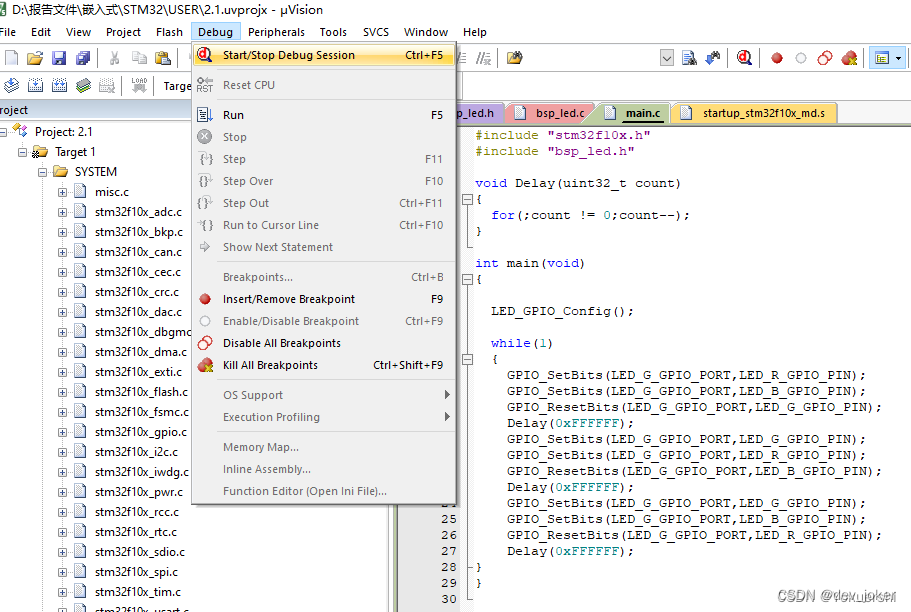Open the SVCS menu

pyautogui.click(x=376, y=32)
